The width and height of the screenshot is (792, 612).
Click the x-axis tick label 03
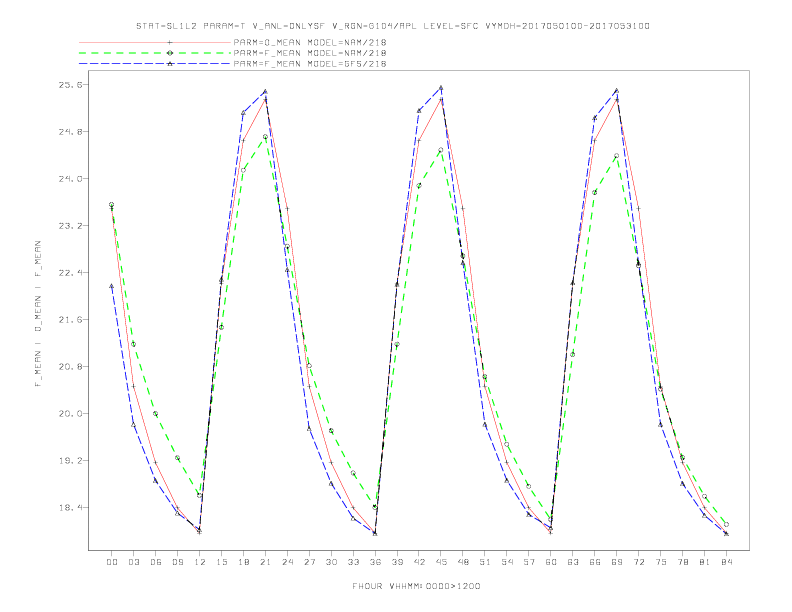(133, 562)
